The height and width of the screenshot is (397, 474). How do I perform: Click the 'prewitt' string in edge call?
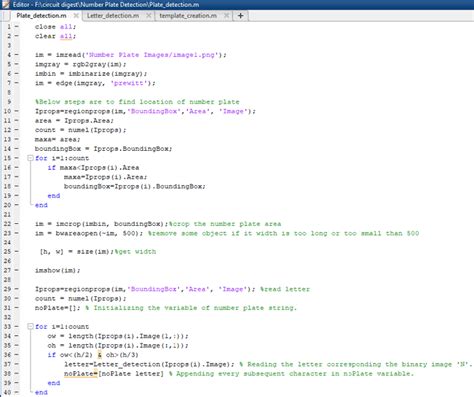pos(129,83)
